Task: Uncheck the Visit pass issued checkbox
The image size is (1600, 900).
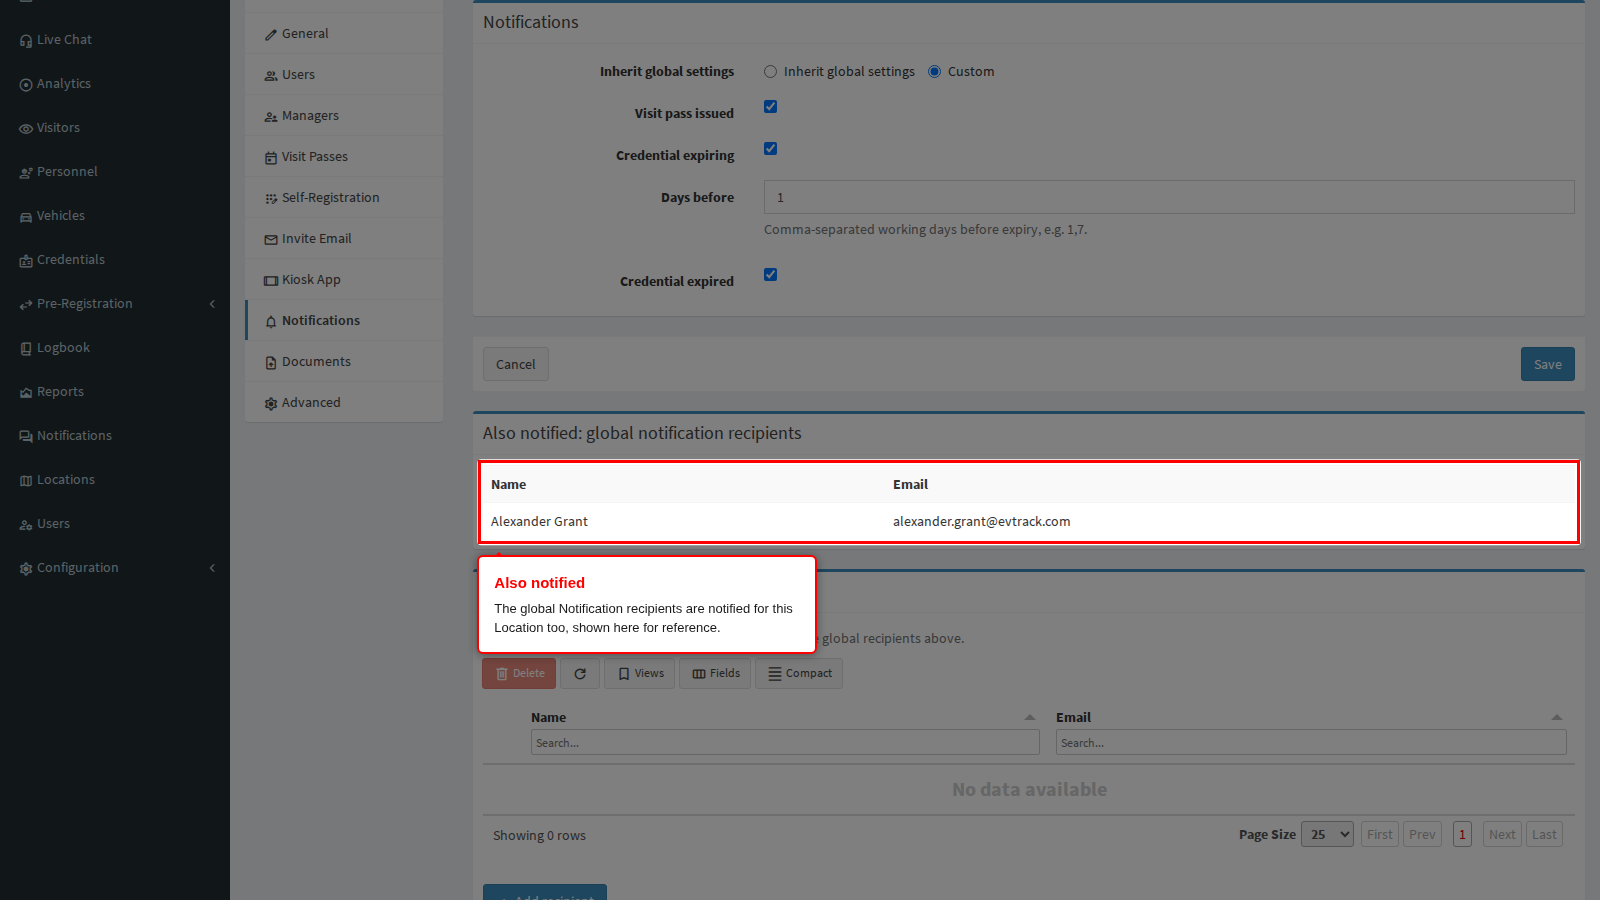Action: coord(771,107)
